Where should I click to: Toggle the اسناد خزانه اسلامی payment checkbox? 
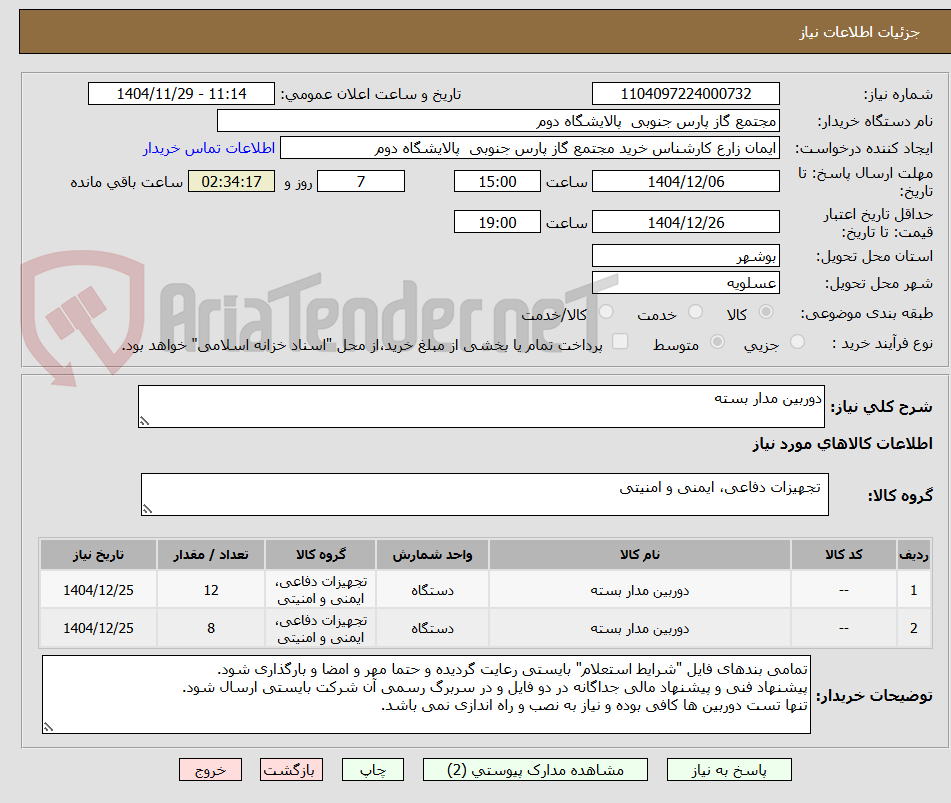click(x=620, y=341)
